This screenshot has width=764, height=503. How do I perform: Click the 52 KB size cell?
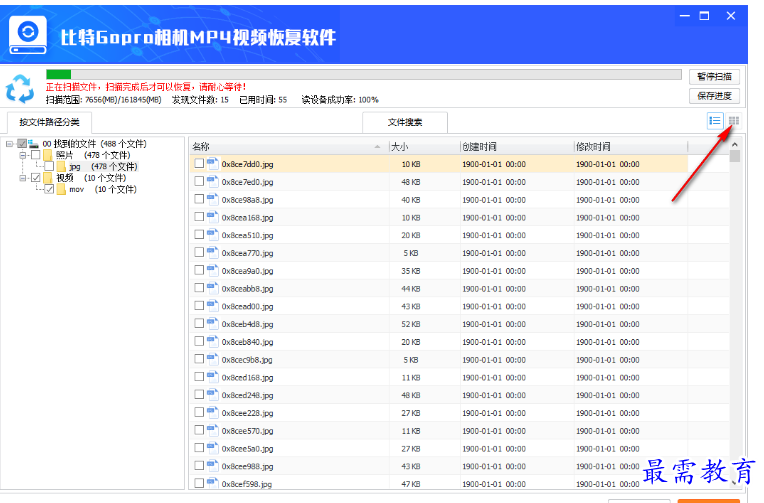click(411, 324)
